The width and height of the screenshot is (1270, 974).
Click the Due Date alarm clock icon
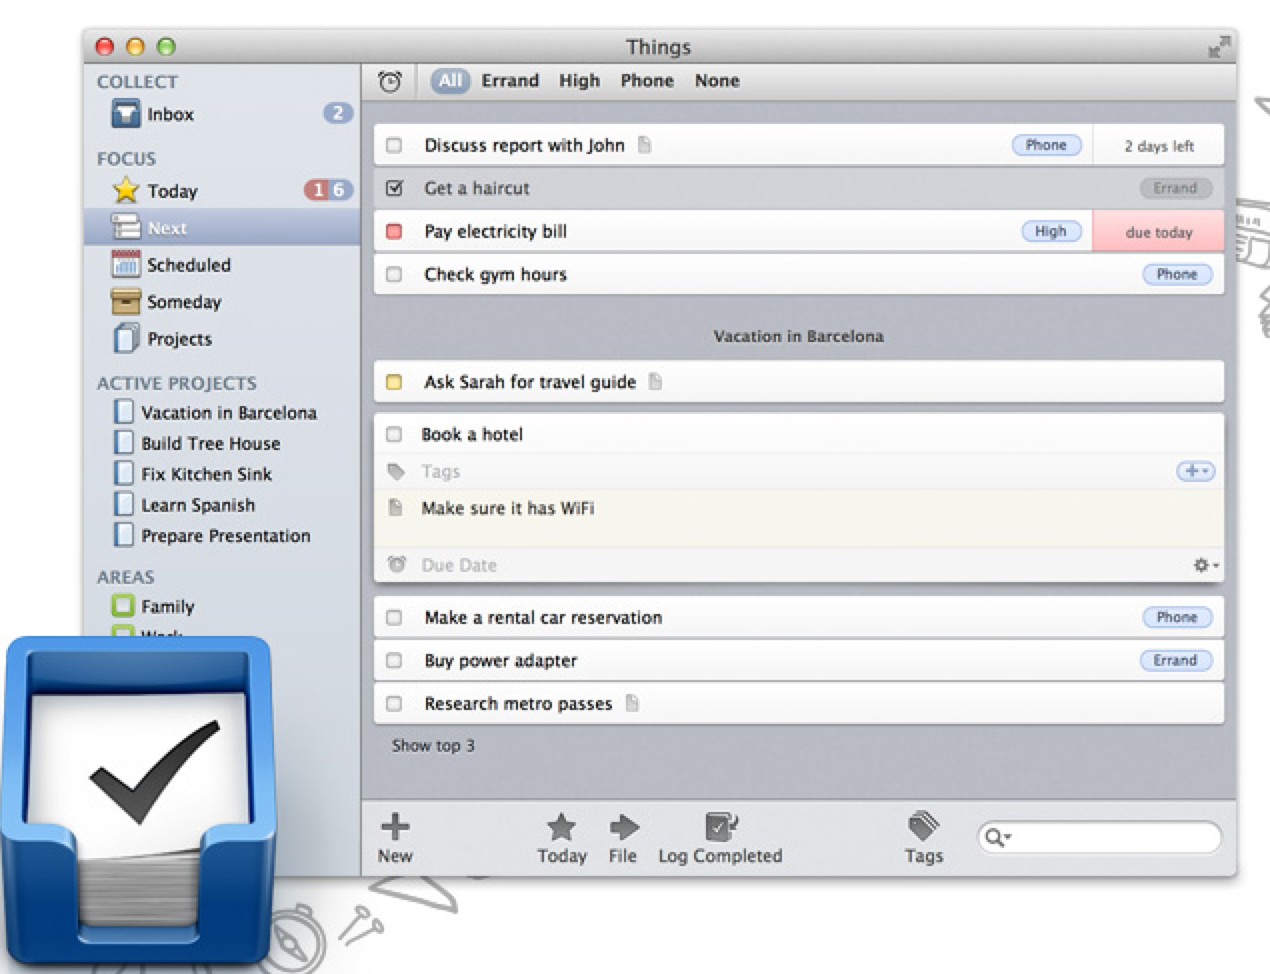coord(397,564)
